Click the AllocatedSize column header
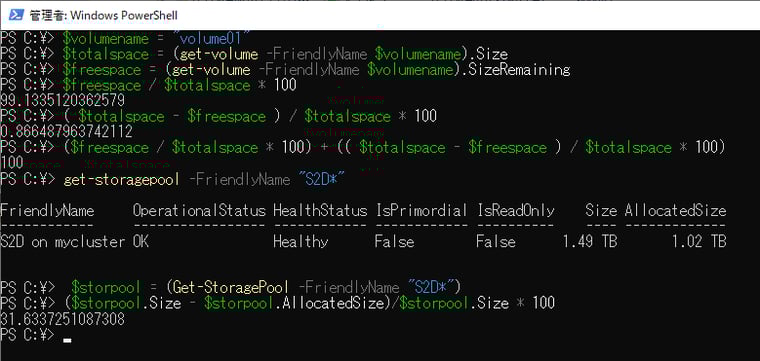760x361 pixels. click(675, 210)
